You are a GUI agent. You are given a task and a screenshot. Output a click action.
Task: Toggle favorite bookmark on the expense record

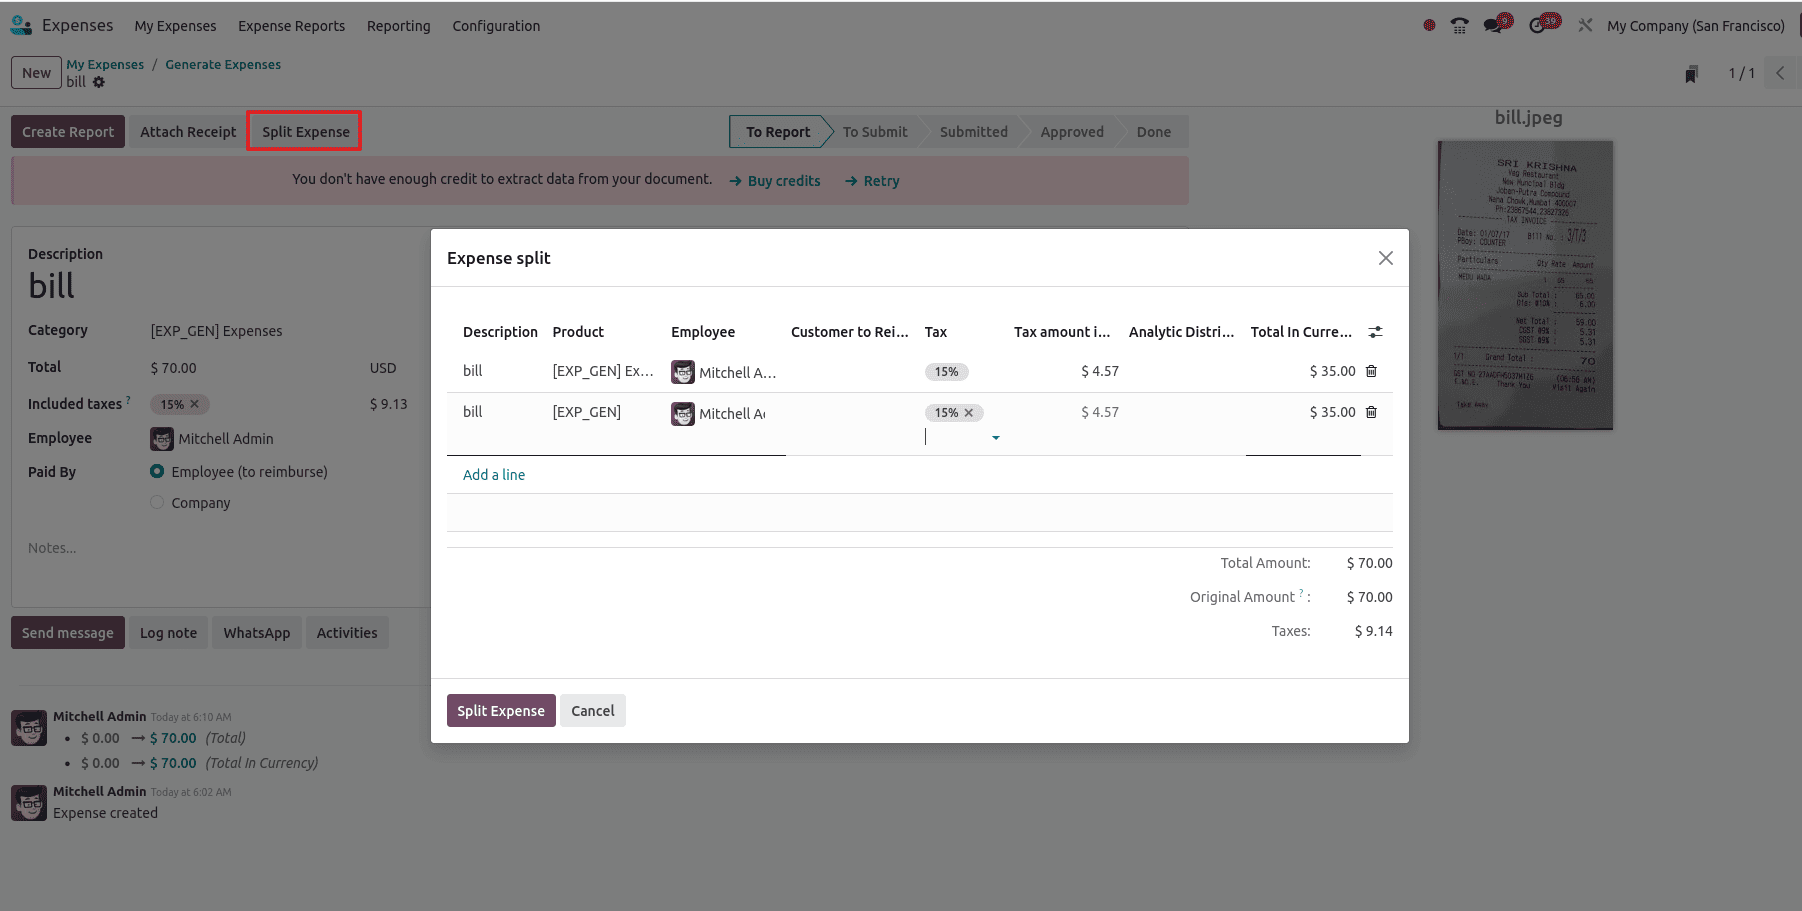tap(1691, 73)
